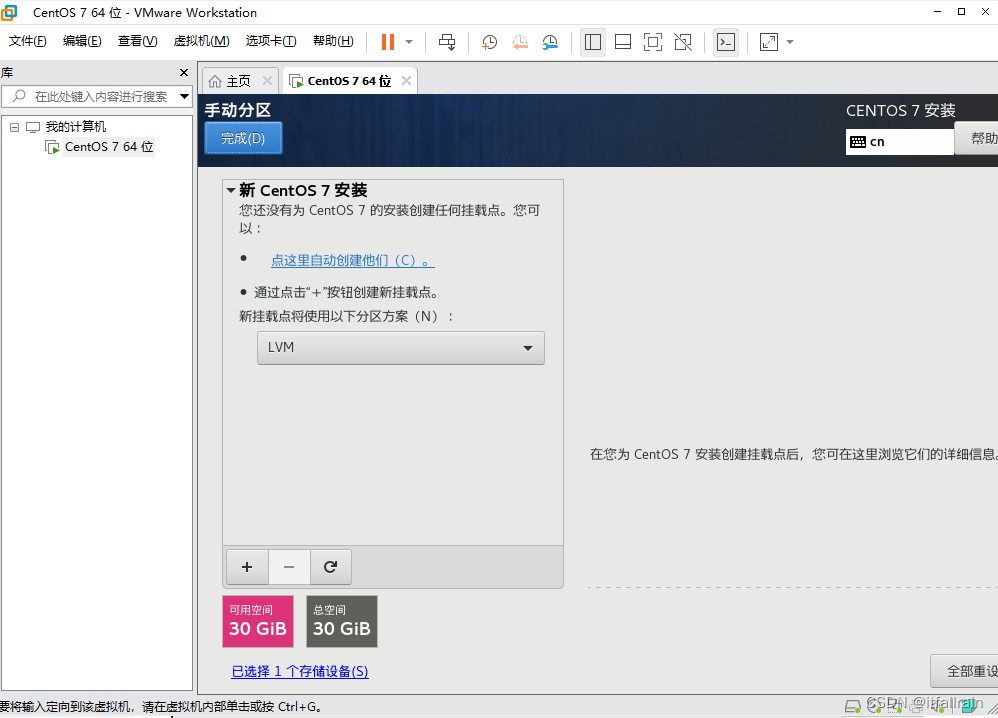
Task: Click the 点这里自动创建他们 link
Action: 353,260
